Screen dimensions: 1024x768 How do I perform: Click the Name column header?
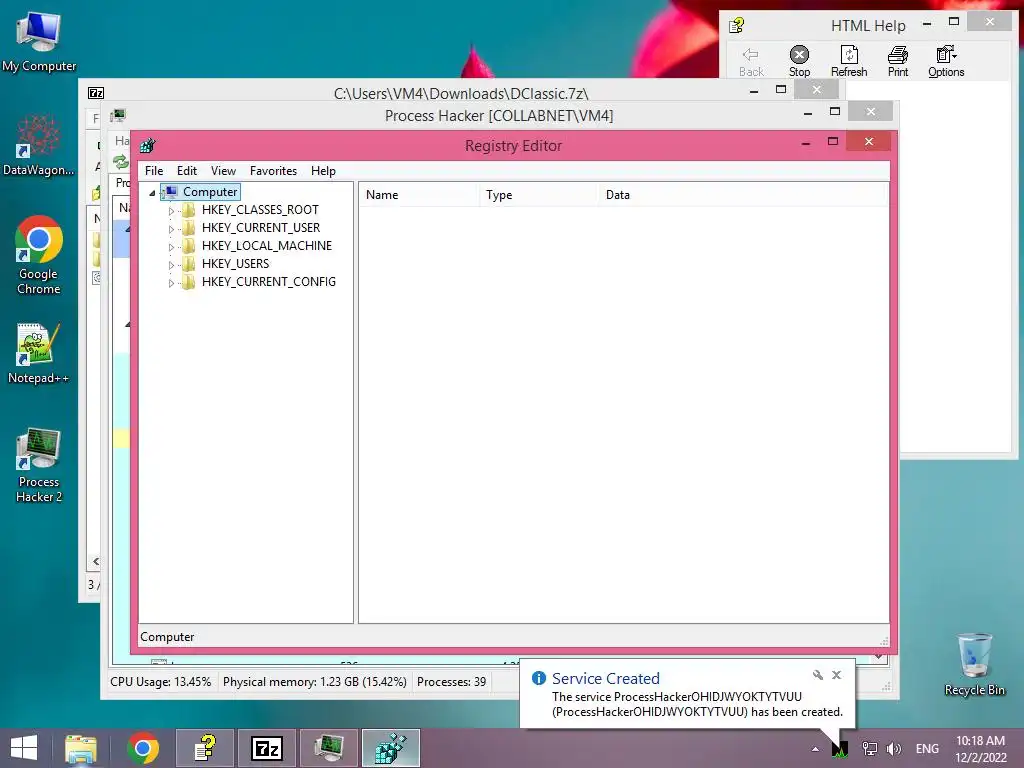point(418,195)
